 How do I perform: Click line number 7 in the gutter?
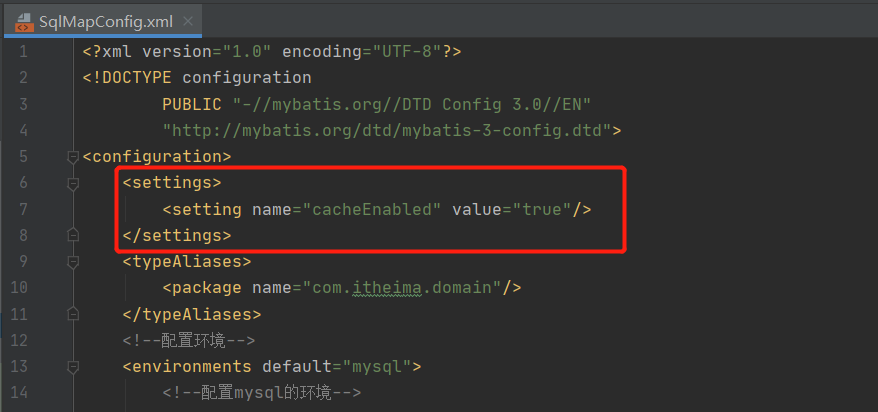pos(23,209)
